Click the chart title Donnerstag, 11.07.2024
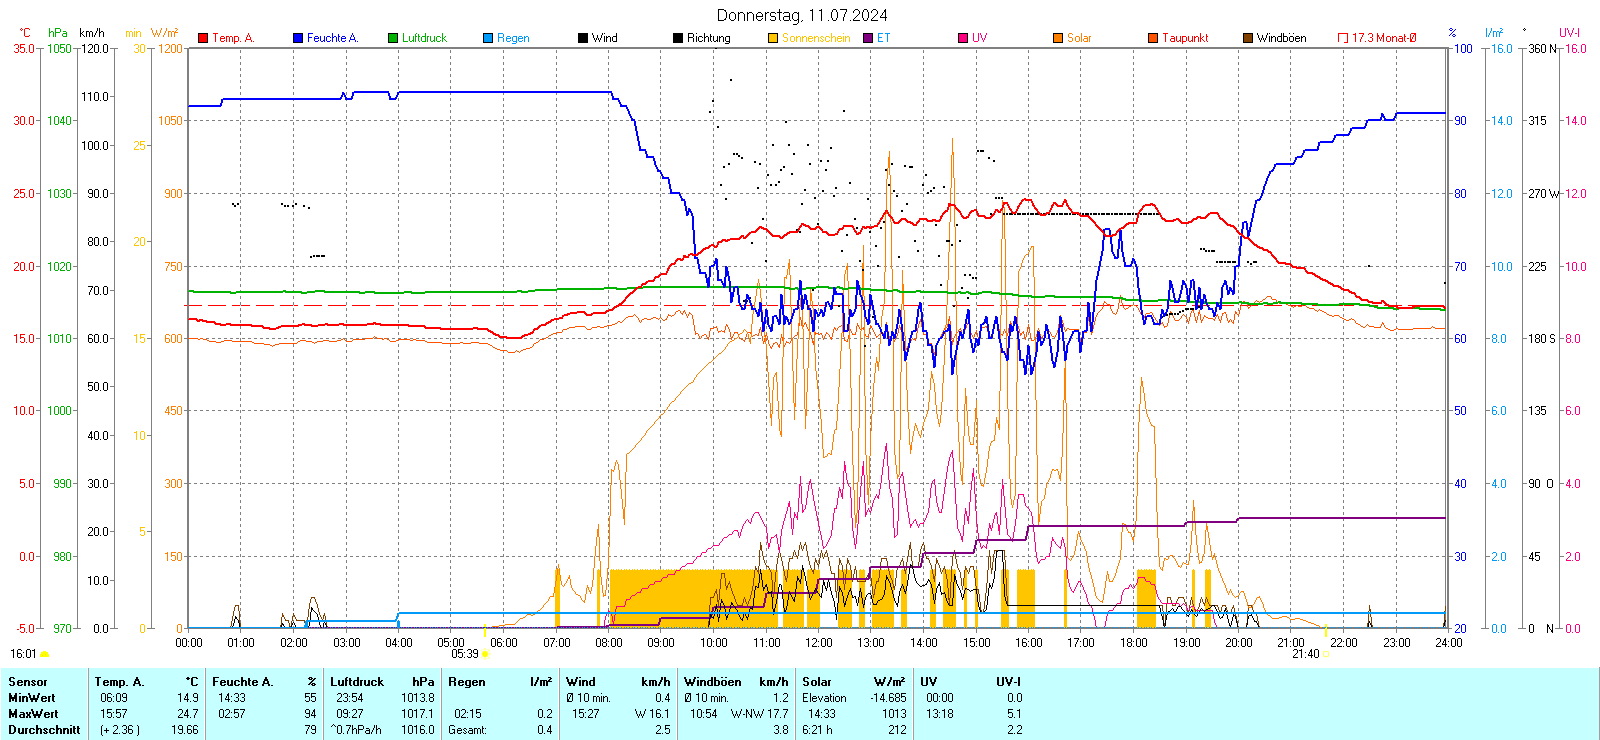The width and height of the screenshot is (1600, 740). coord(802,15)
